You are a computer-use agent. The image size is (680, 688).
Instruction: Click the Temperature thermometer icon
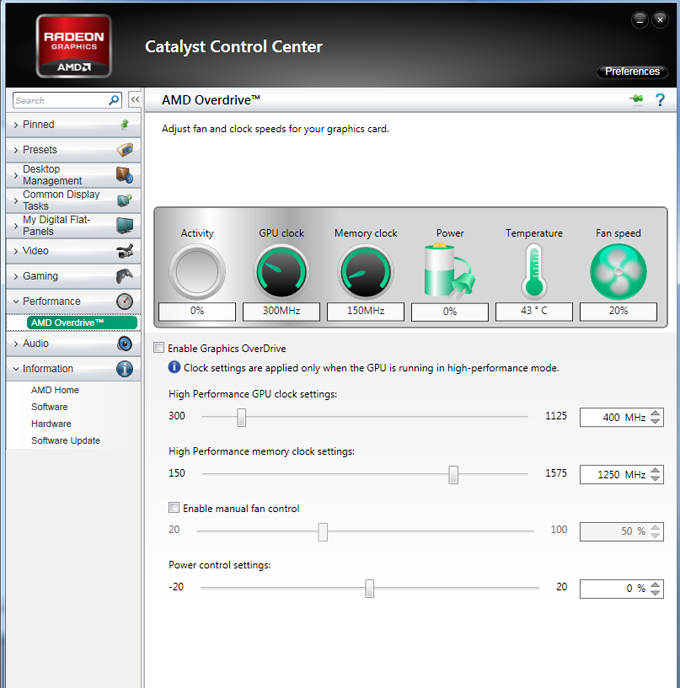(x=534, y=272)
